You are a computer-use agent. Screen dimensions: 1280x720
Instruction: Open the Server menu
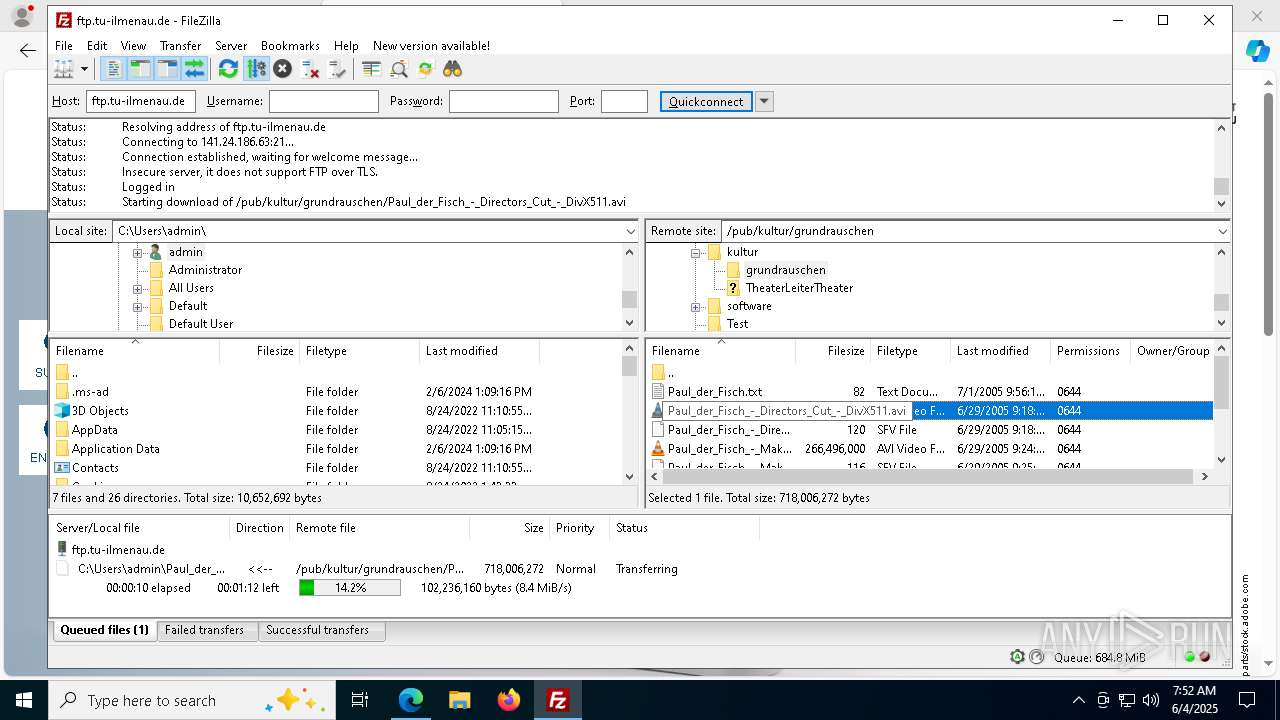(231, 46)
